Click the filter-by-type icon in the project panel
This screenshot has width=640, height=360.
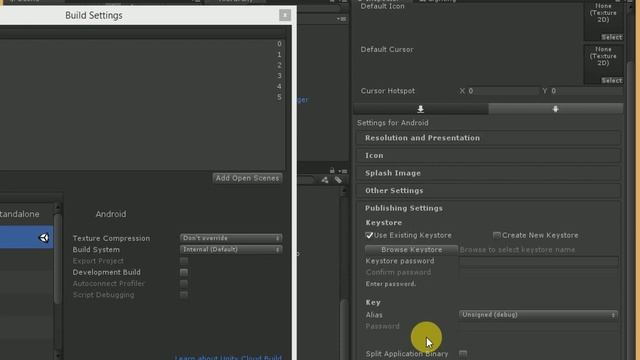point(324,180)
